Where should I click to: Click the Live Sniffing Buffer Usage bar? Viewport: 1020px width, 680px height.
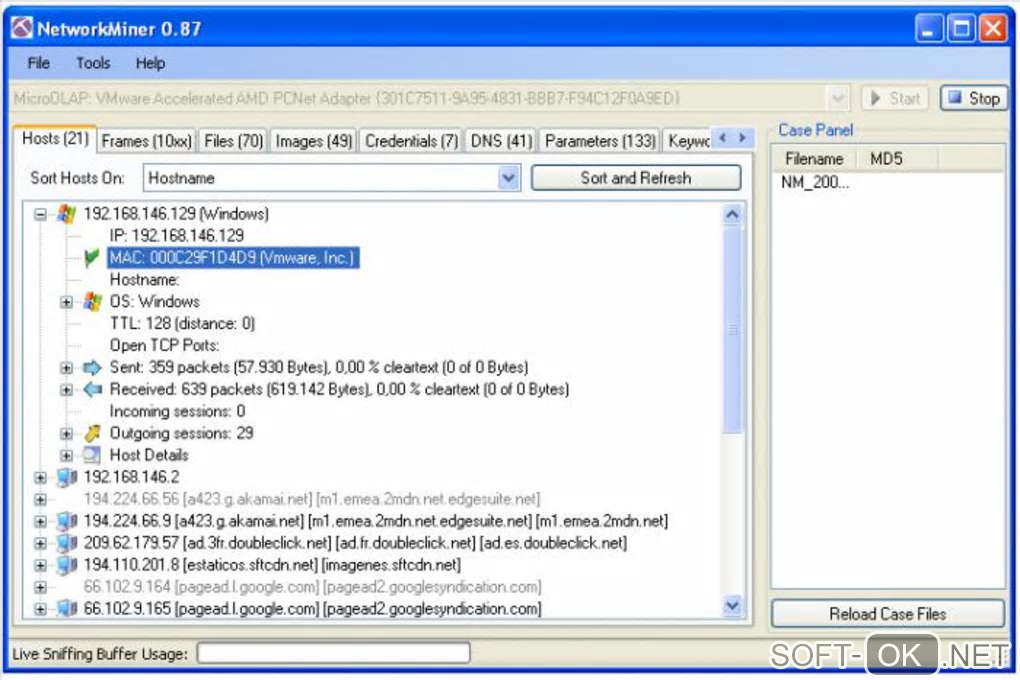(x=333, y=653)
